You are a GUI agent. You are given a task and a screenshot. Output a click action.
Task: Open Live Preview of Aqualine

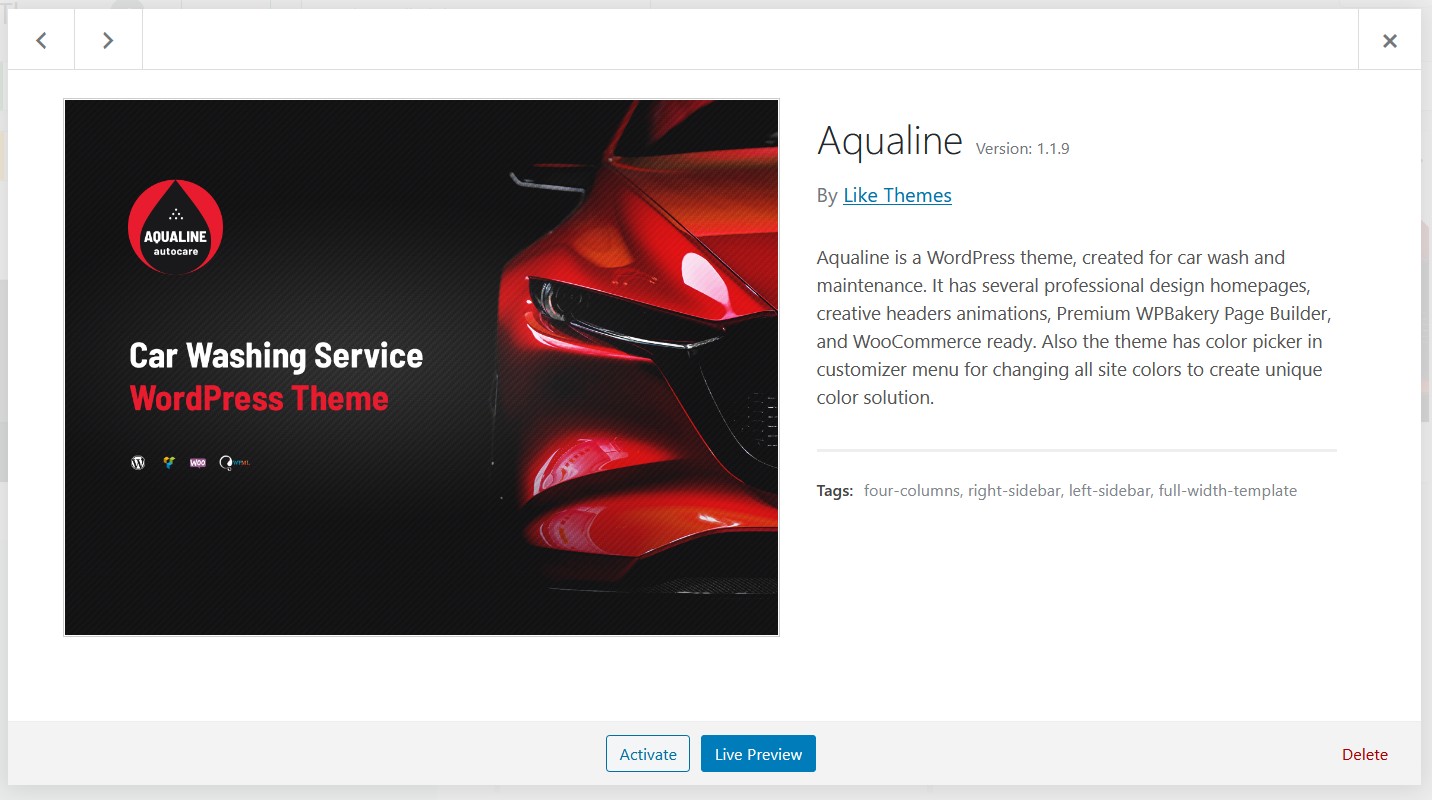tap(758, 754)
